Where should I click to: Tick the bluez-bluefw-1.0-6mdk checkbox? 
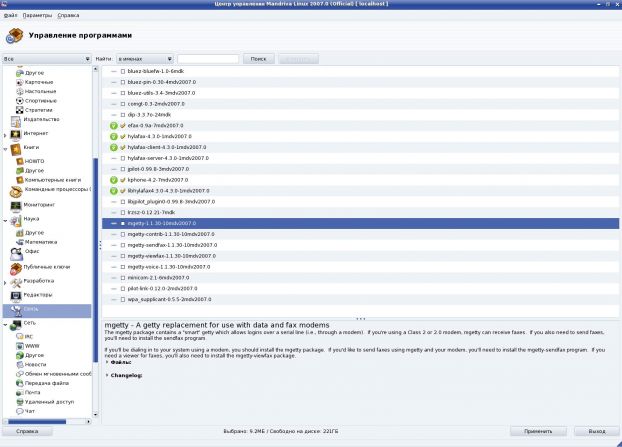[123, 71]
